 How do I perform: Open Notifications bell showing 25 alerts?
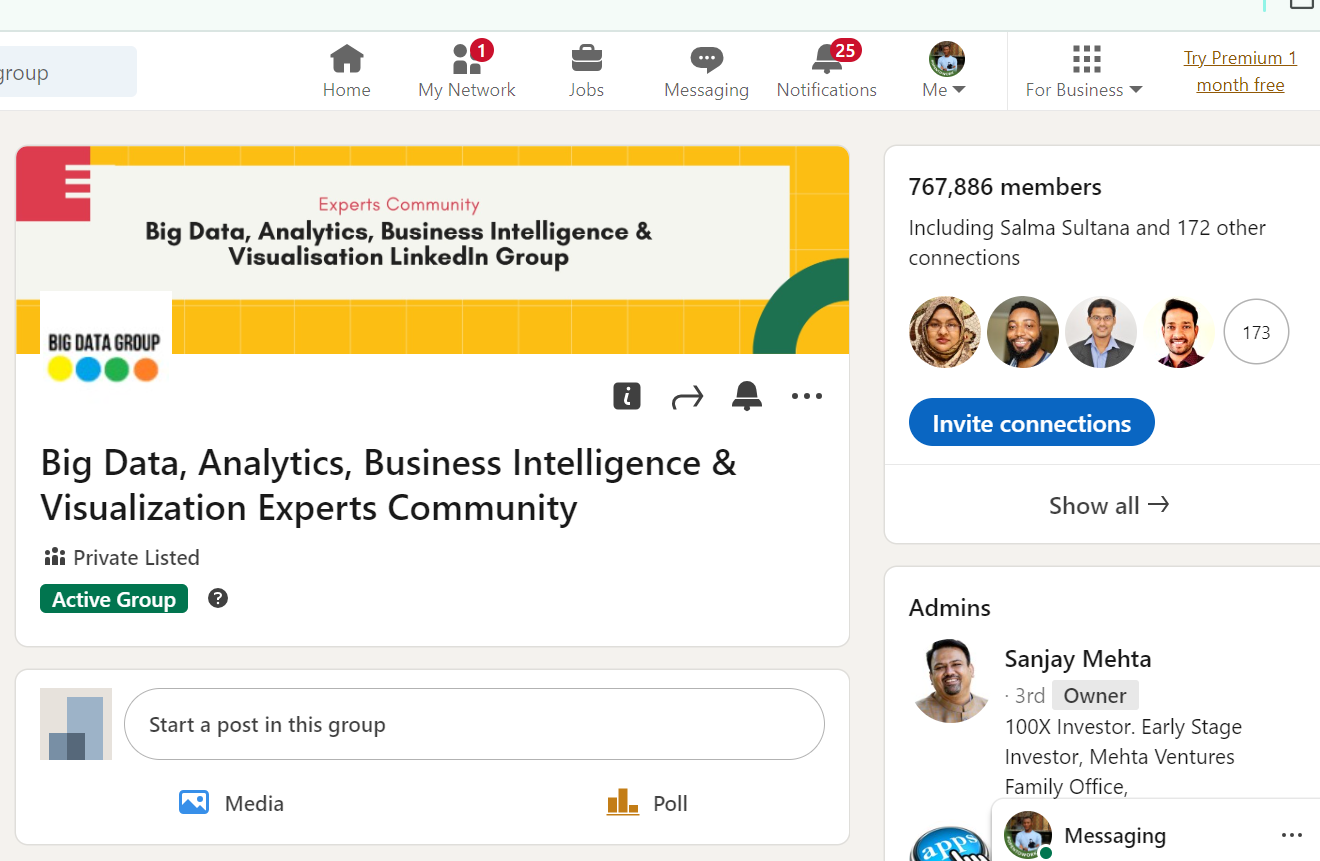pos(827,70)
